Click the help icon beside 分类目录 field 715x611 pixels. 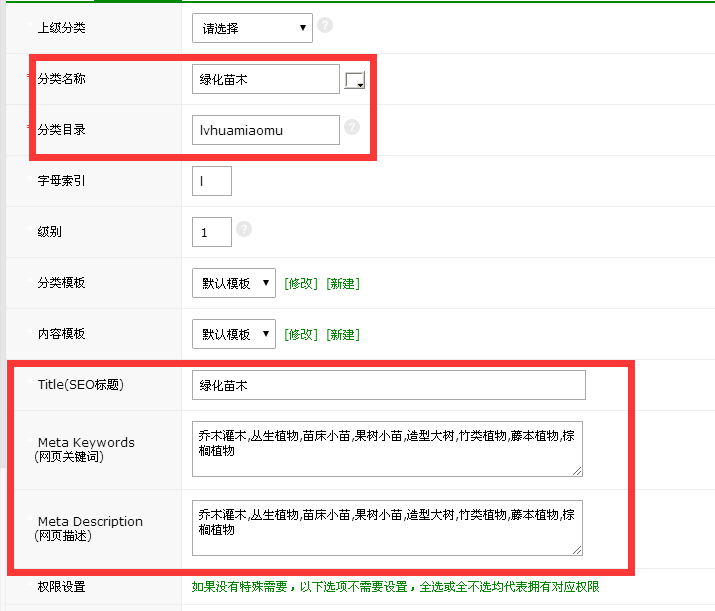(351, 127)
